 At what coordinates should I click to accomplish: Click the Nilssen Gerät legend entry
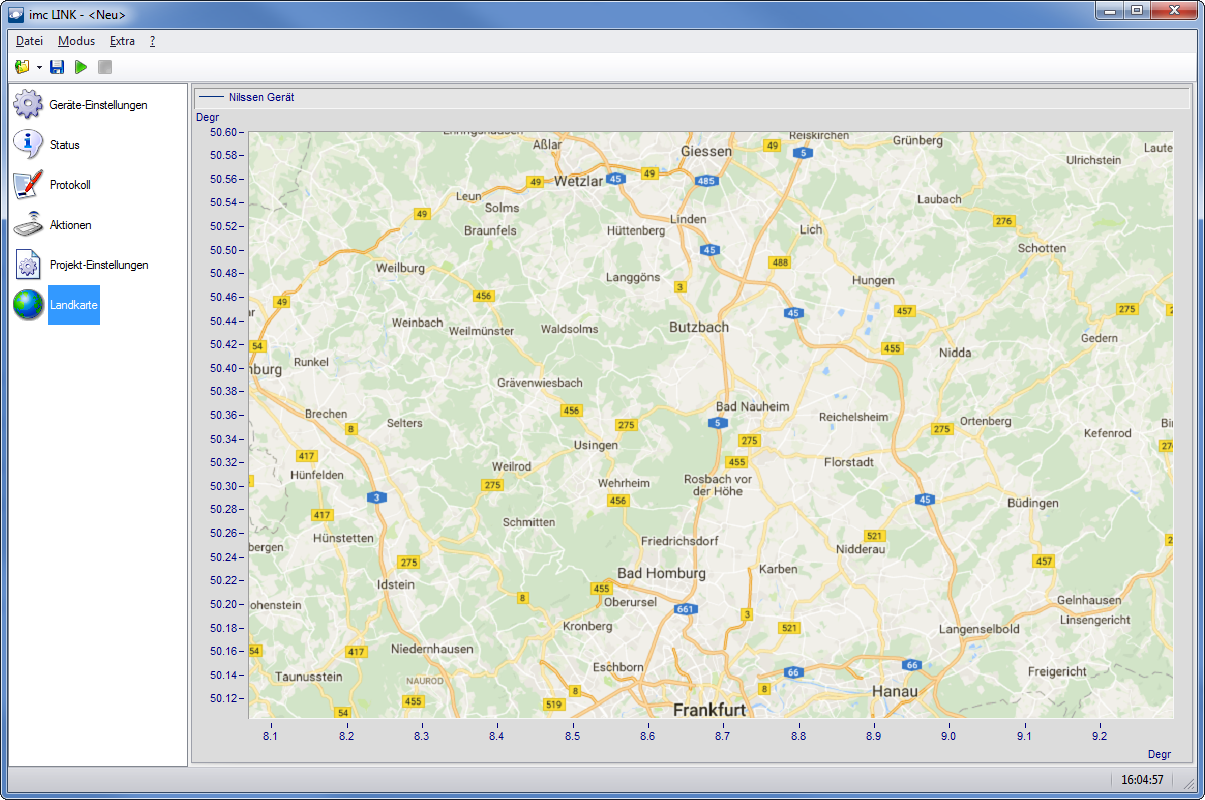click(x=261, y=97)
